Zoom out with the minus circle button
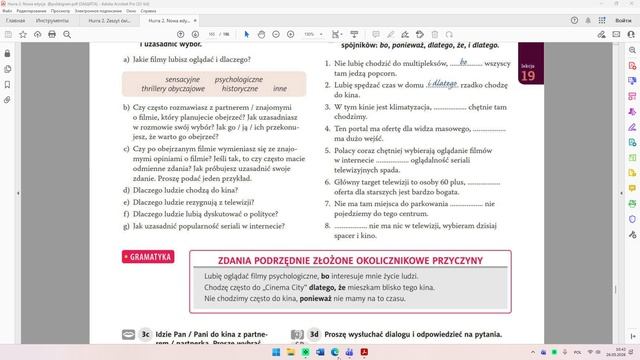This screenshot has width=640, height=360. click(276, 35)
